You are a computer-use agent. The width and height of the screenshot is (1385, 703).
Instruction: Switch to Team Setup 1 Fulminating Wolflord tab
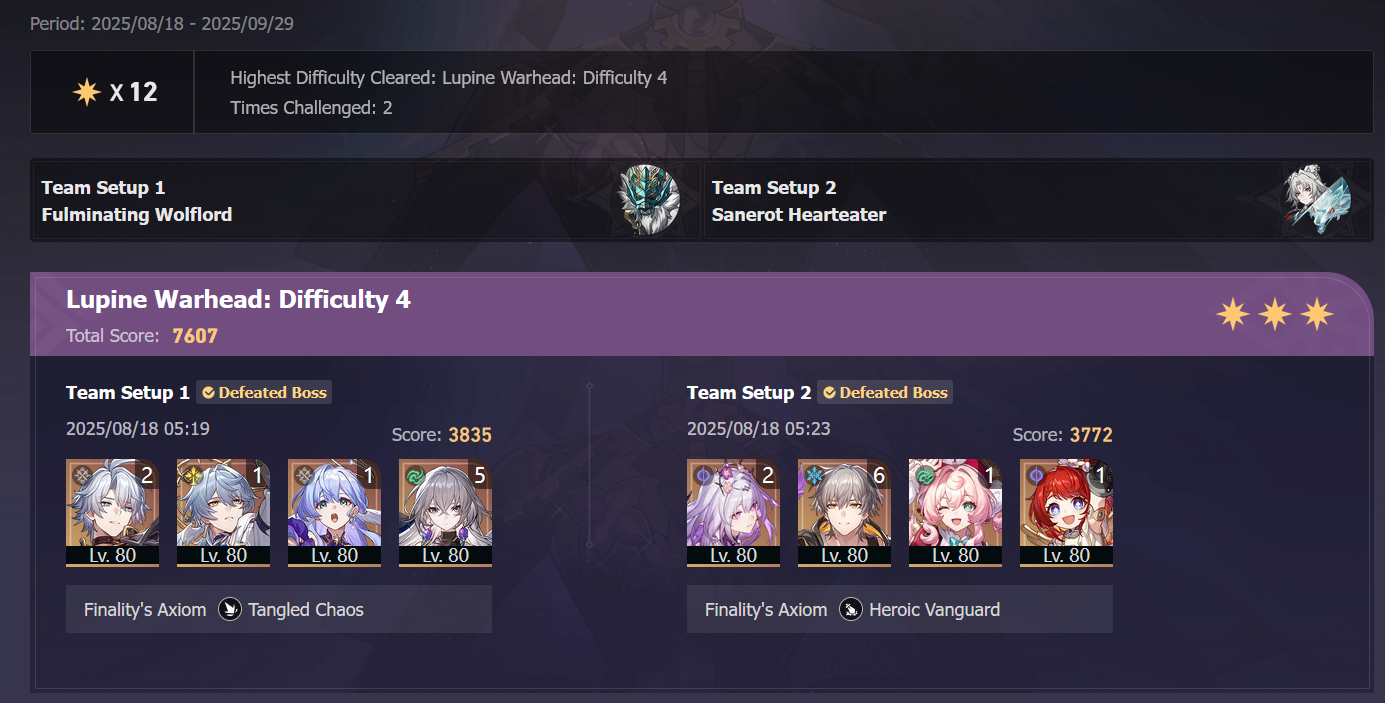tap(367, 200)
